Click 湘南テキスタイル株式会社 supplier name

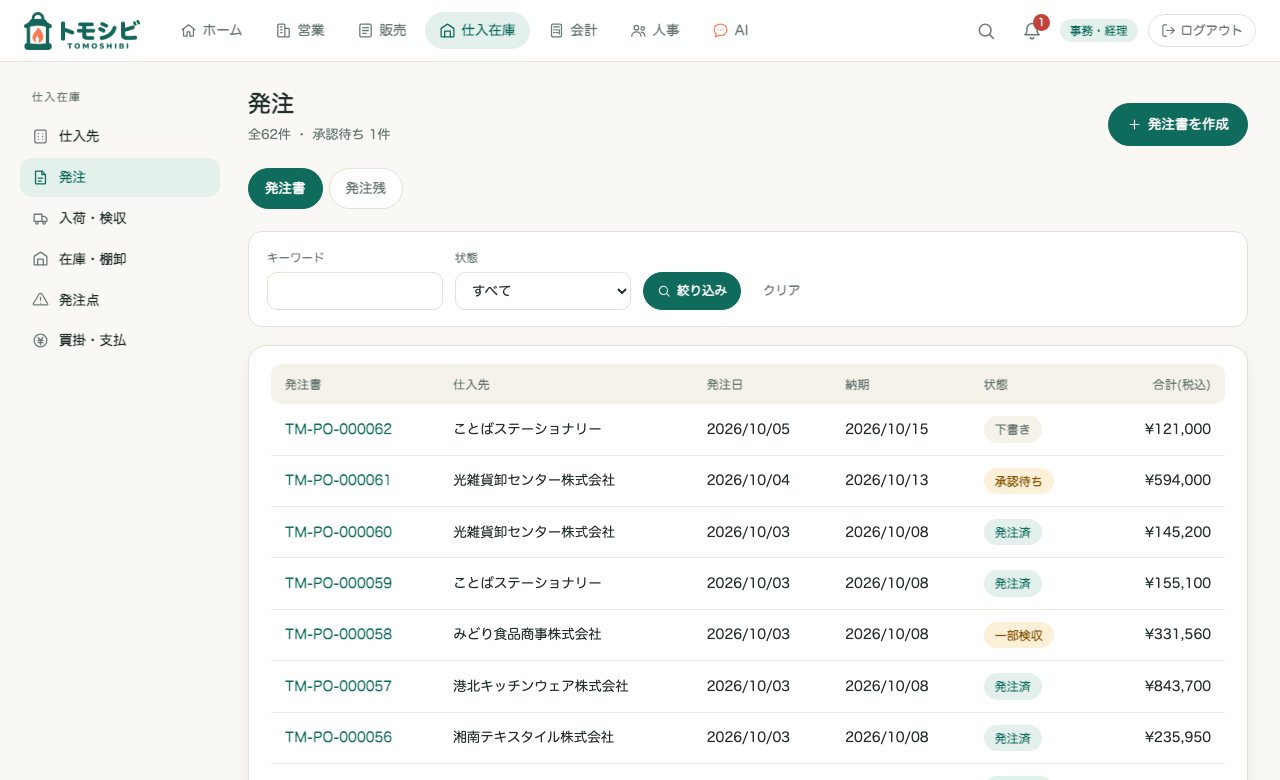[534, 737]
